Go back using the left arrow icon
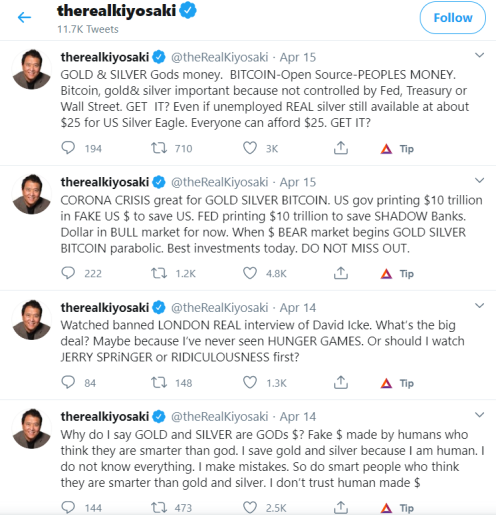 (24, 17)
